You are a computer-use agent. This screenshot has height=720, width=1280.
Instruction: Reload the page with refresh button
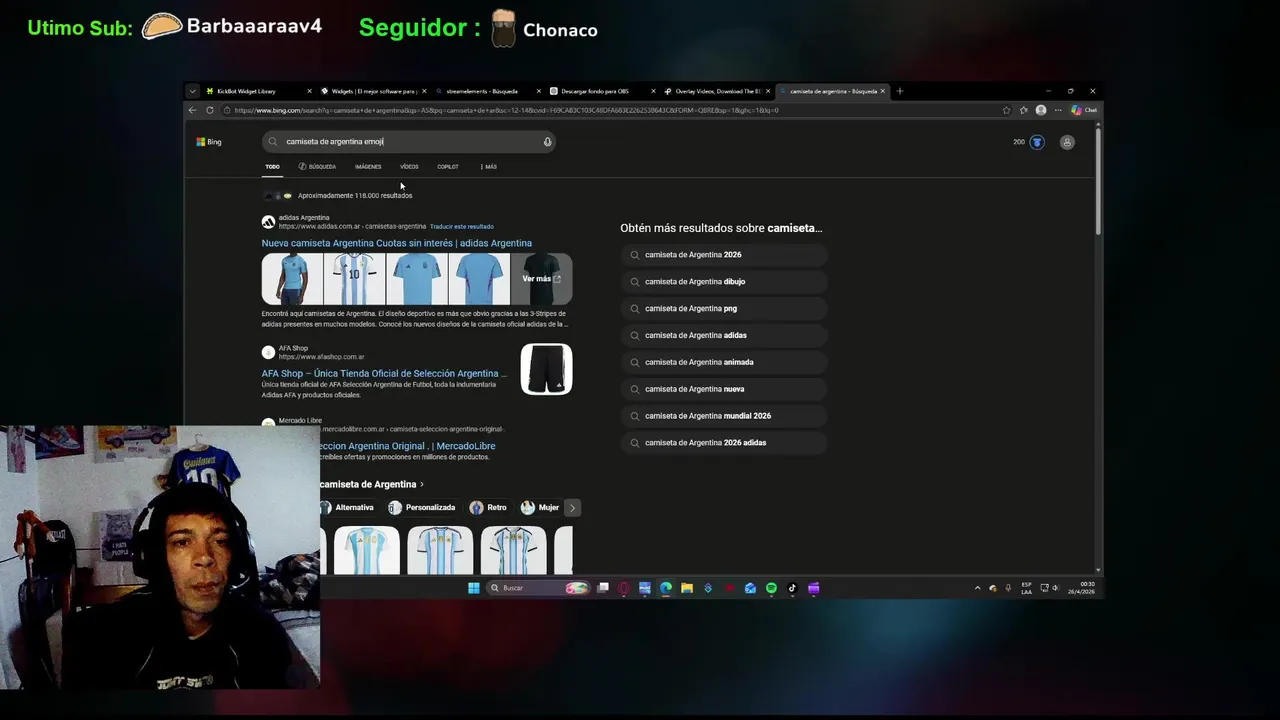[x=209, y=110]
